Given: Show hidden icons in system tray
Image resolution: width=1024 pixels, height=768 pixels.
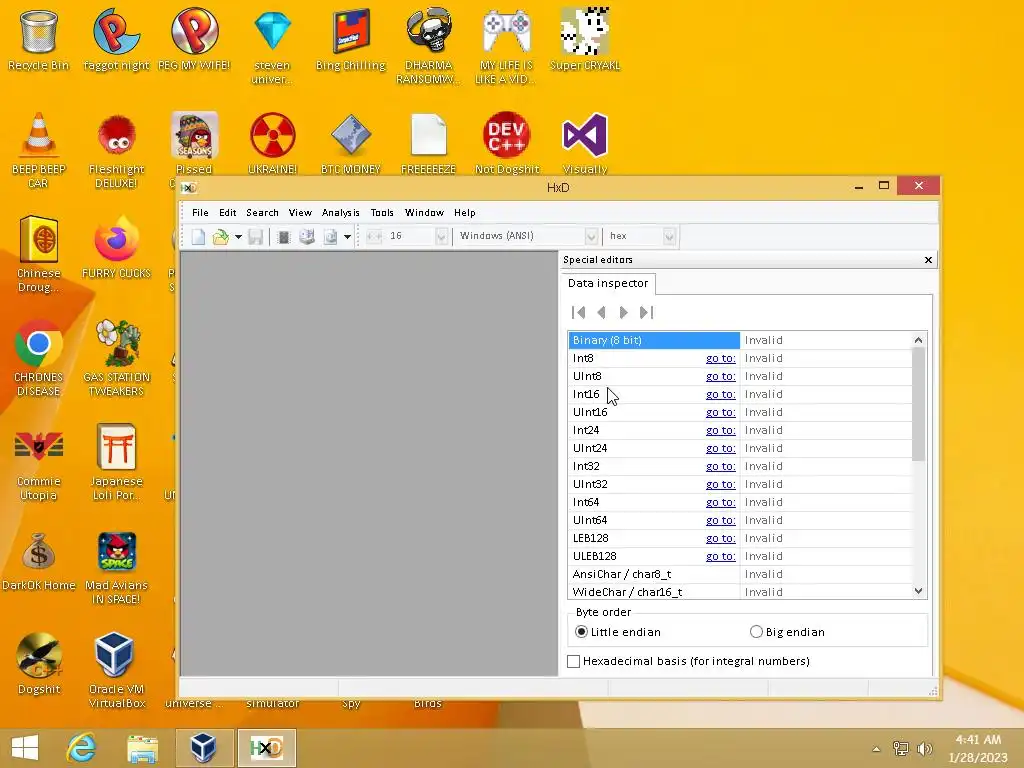Looking at the screenshot, I should coord(876,749).
